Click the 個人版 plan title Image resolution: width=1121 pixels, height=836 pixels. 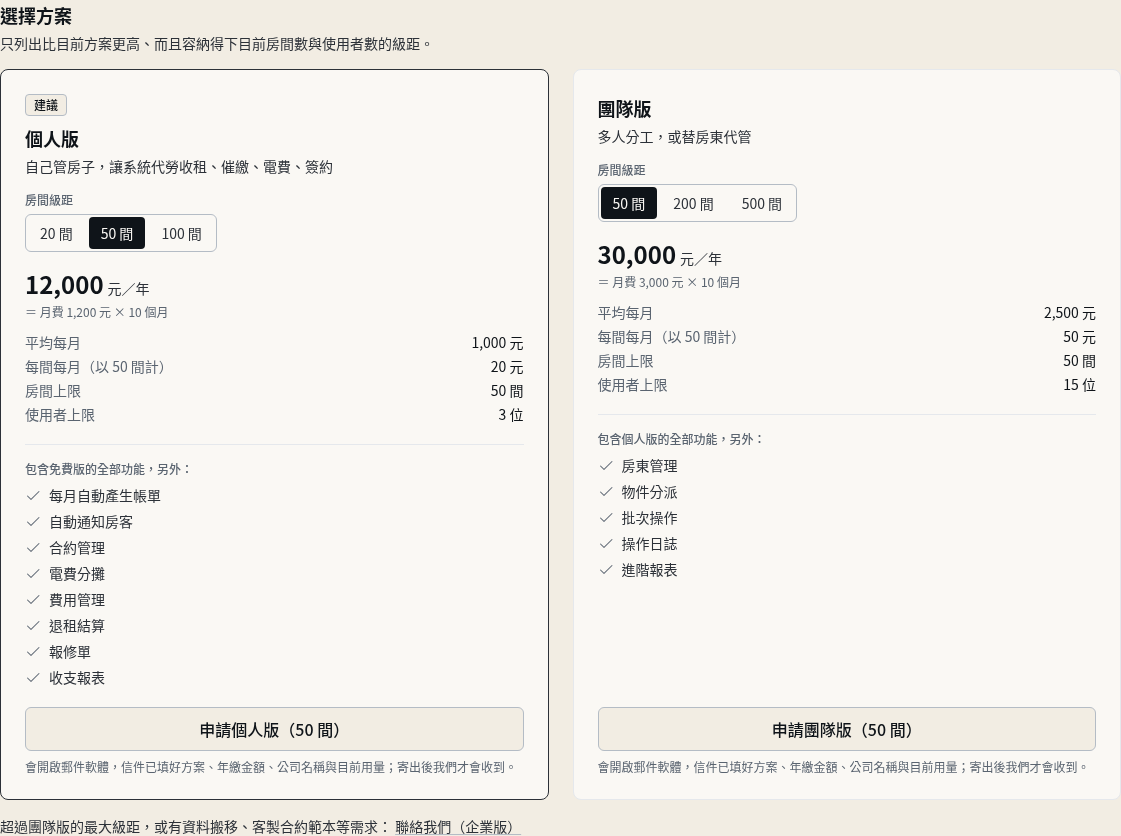tap(52, 139)
